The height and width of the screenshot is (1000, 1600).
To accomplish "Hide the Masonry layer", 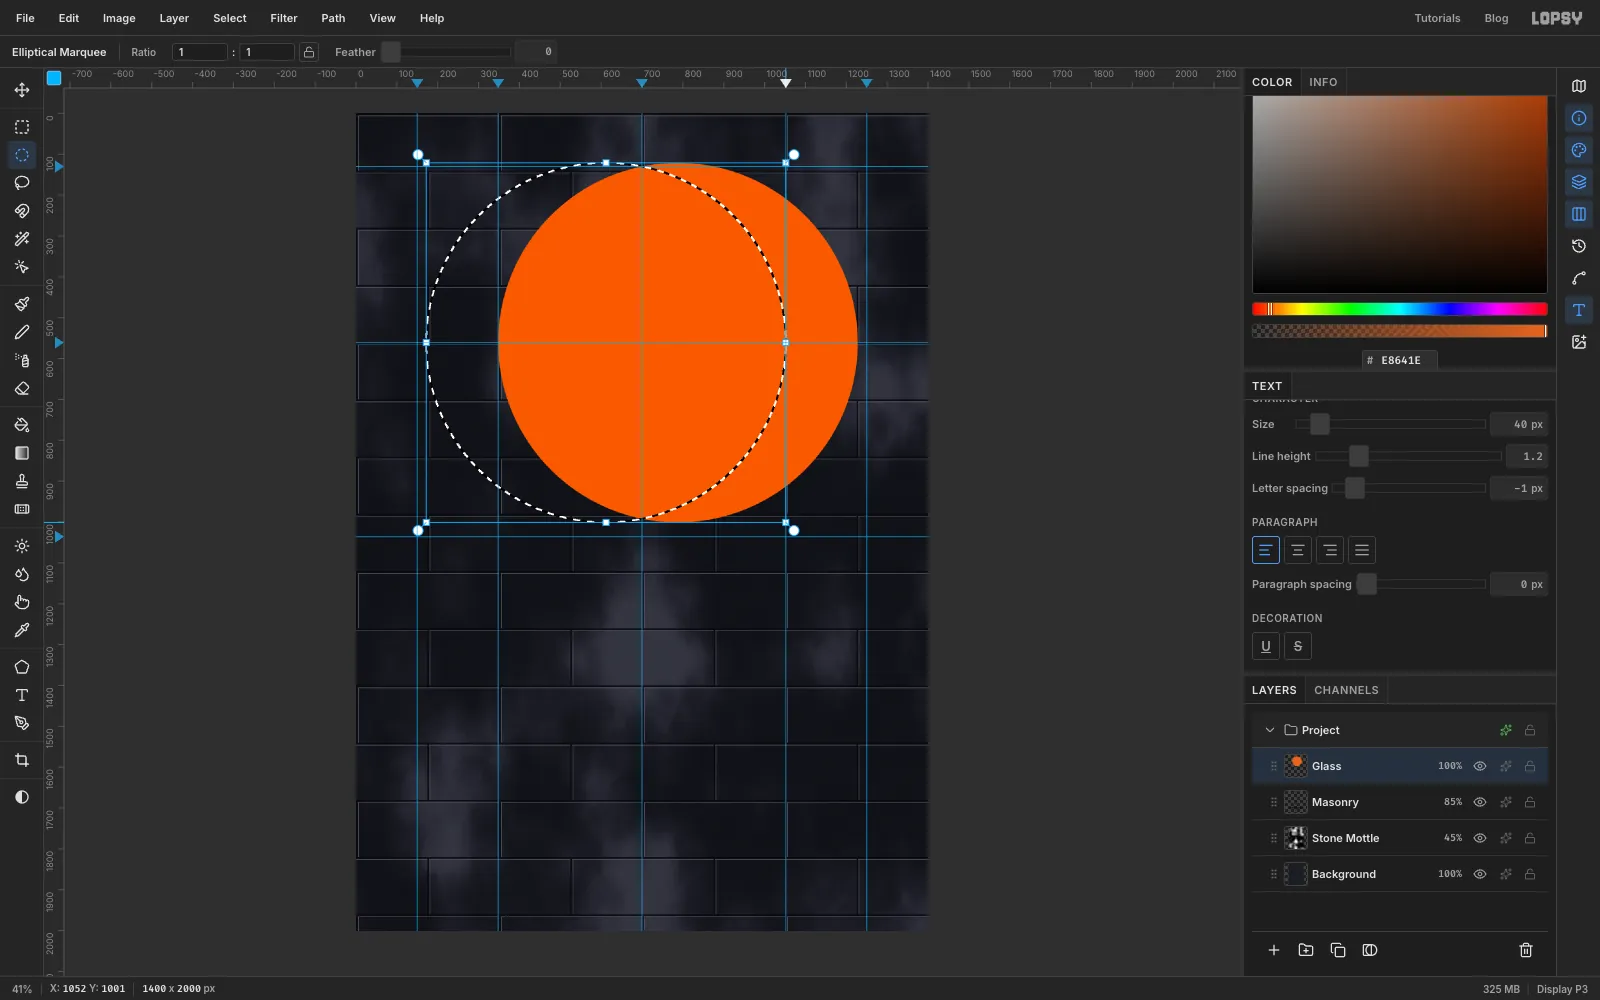I will (x=1480, y=802).
